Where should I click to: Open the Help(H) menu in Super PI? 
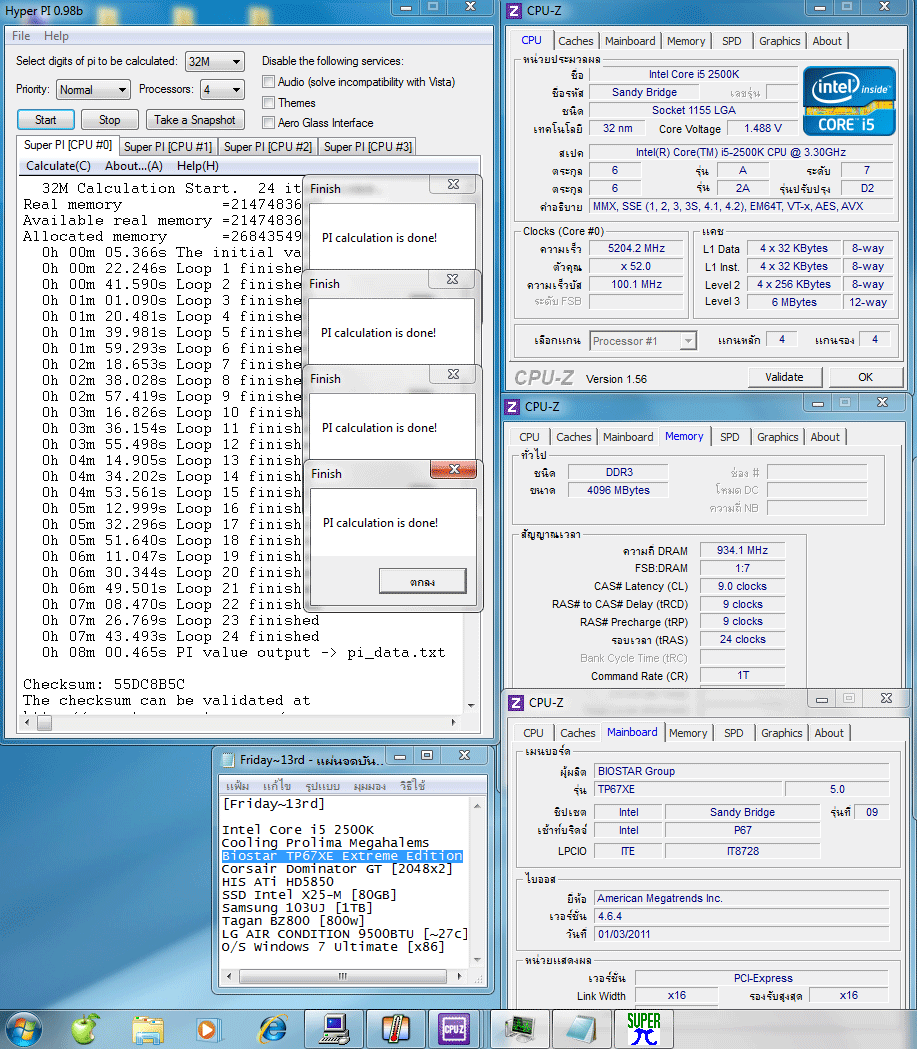[x=197, y=165]
